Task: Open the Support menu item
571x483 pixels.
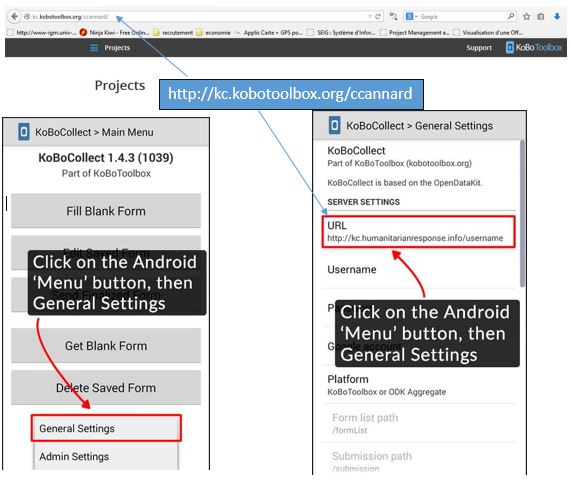Action: 479,48
